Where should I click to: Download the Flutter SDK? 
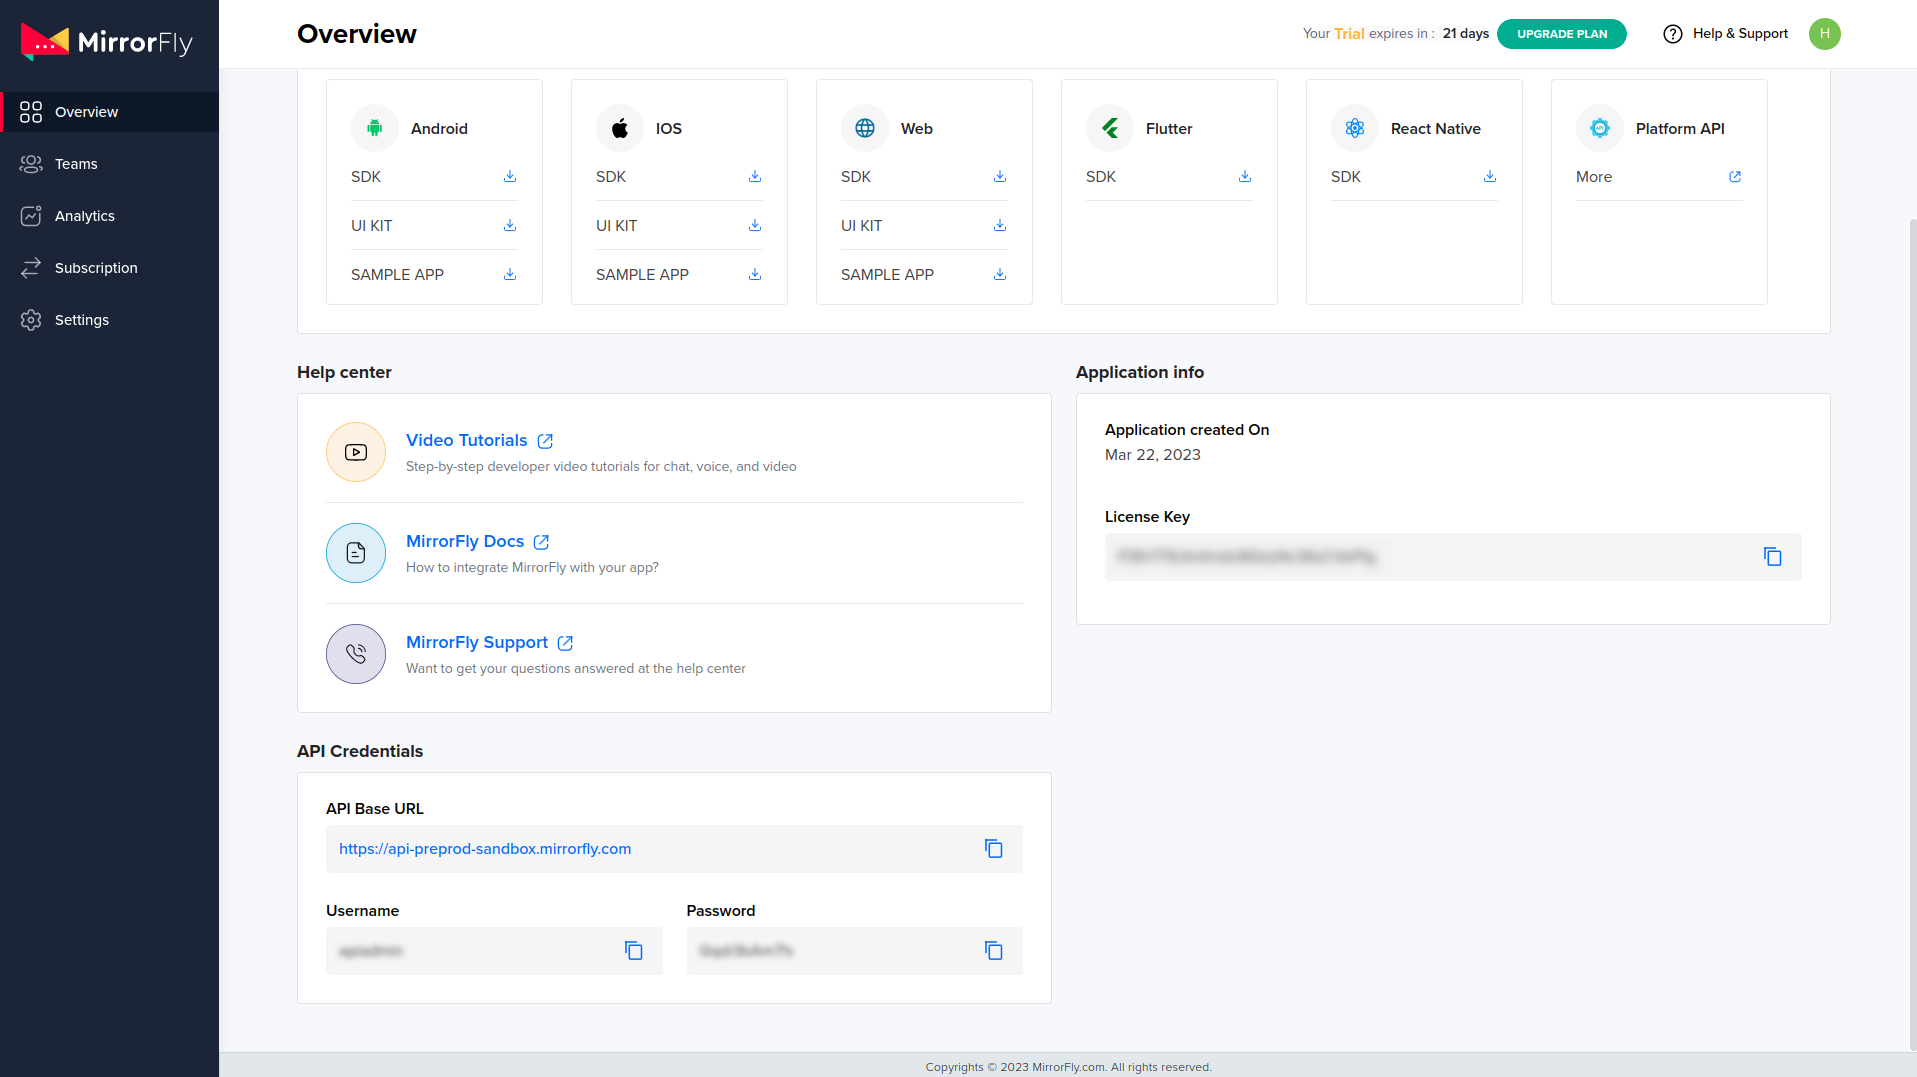pyautogui.click(x=1245, y=177)
